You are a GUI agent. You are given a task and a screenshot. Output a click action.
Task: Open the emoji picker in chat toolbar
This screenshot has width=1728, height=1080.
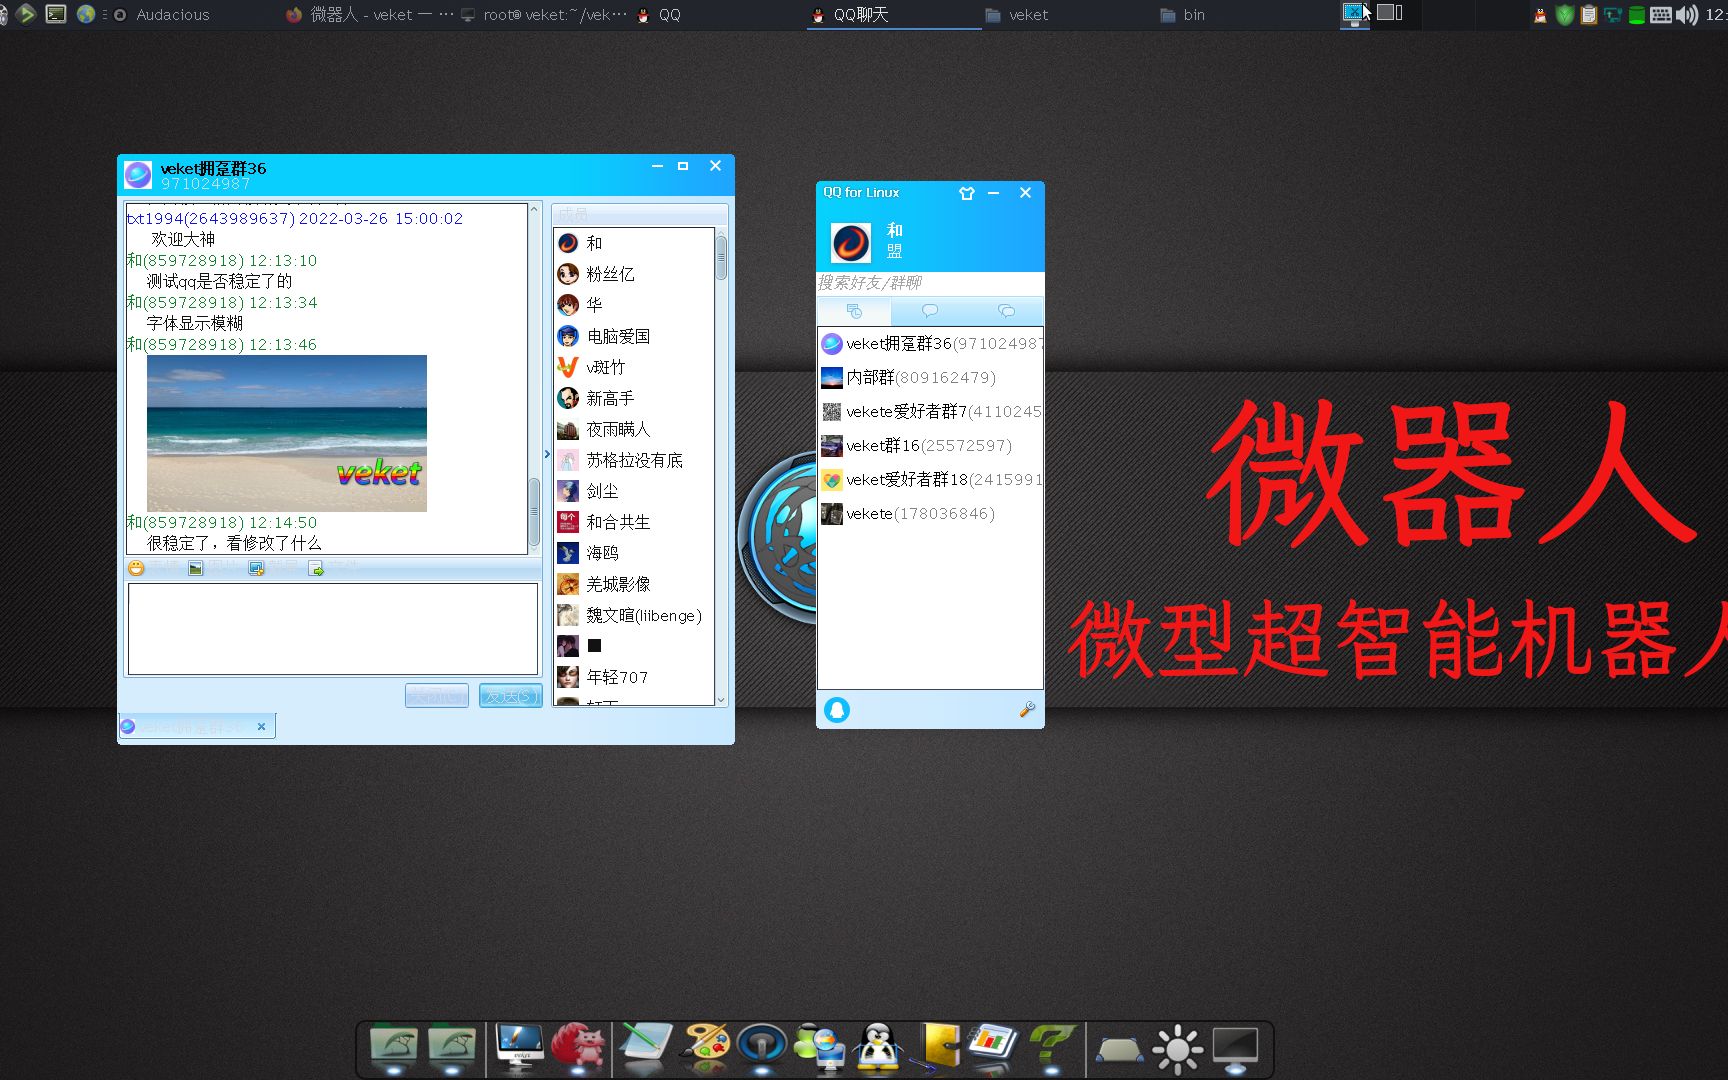click(136, 568)
